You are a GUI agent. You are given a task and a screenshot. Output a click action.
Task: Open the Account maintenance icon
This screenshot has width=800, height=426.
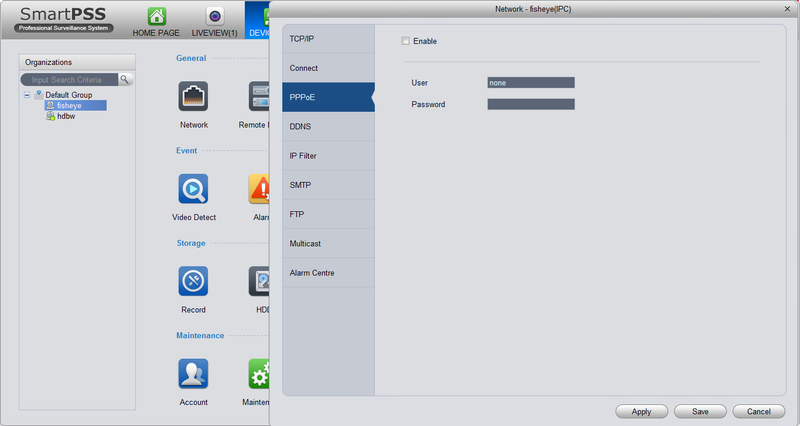coord(193,373)
